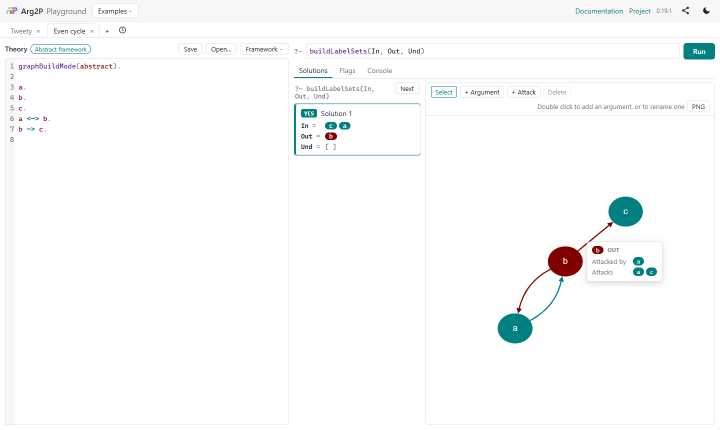Image resolution: width=720 pixels, height=430 pixels.
Task: Click into the query input field
Action: point(492,51)
